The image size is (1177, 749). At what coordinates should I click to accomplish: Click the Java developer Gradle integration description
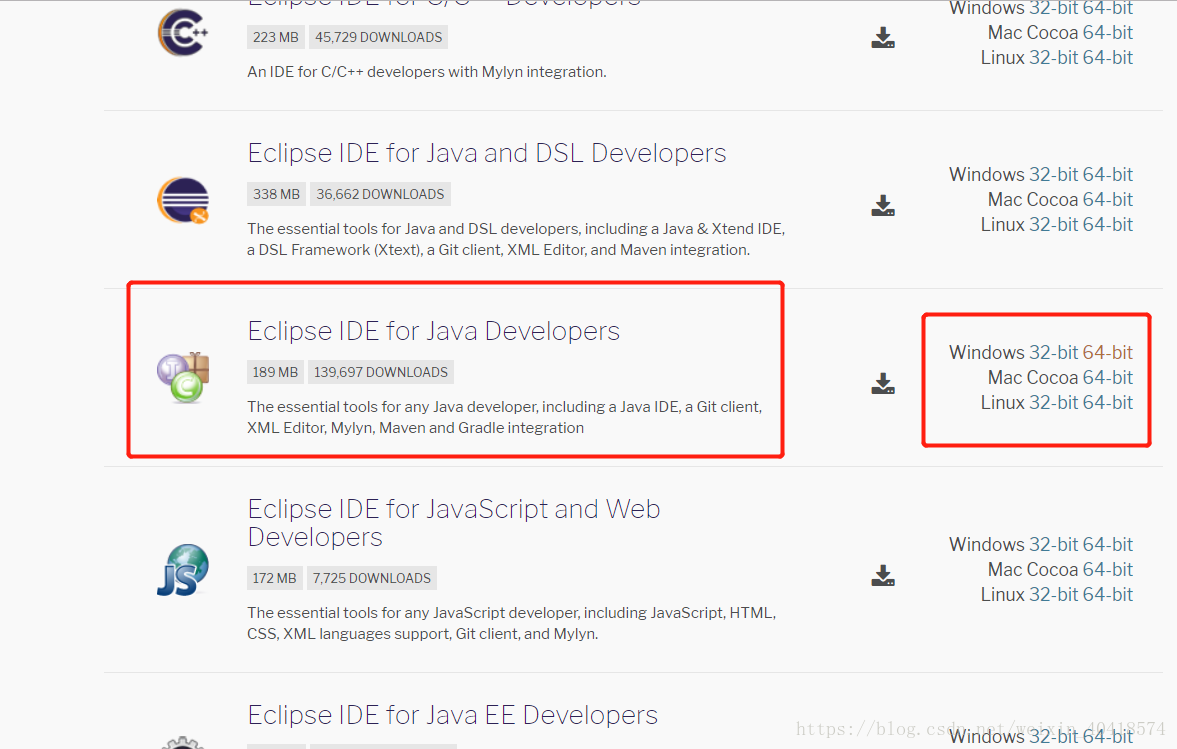click(504, 417)
